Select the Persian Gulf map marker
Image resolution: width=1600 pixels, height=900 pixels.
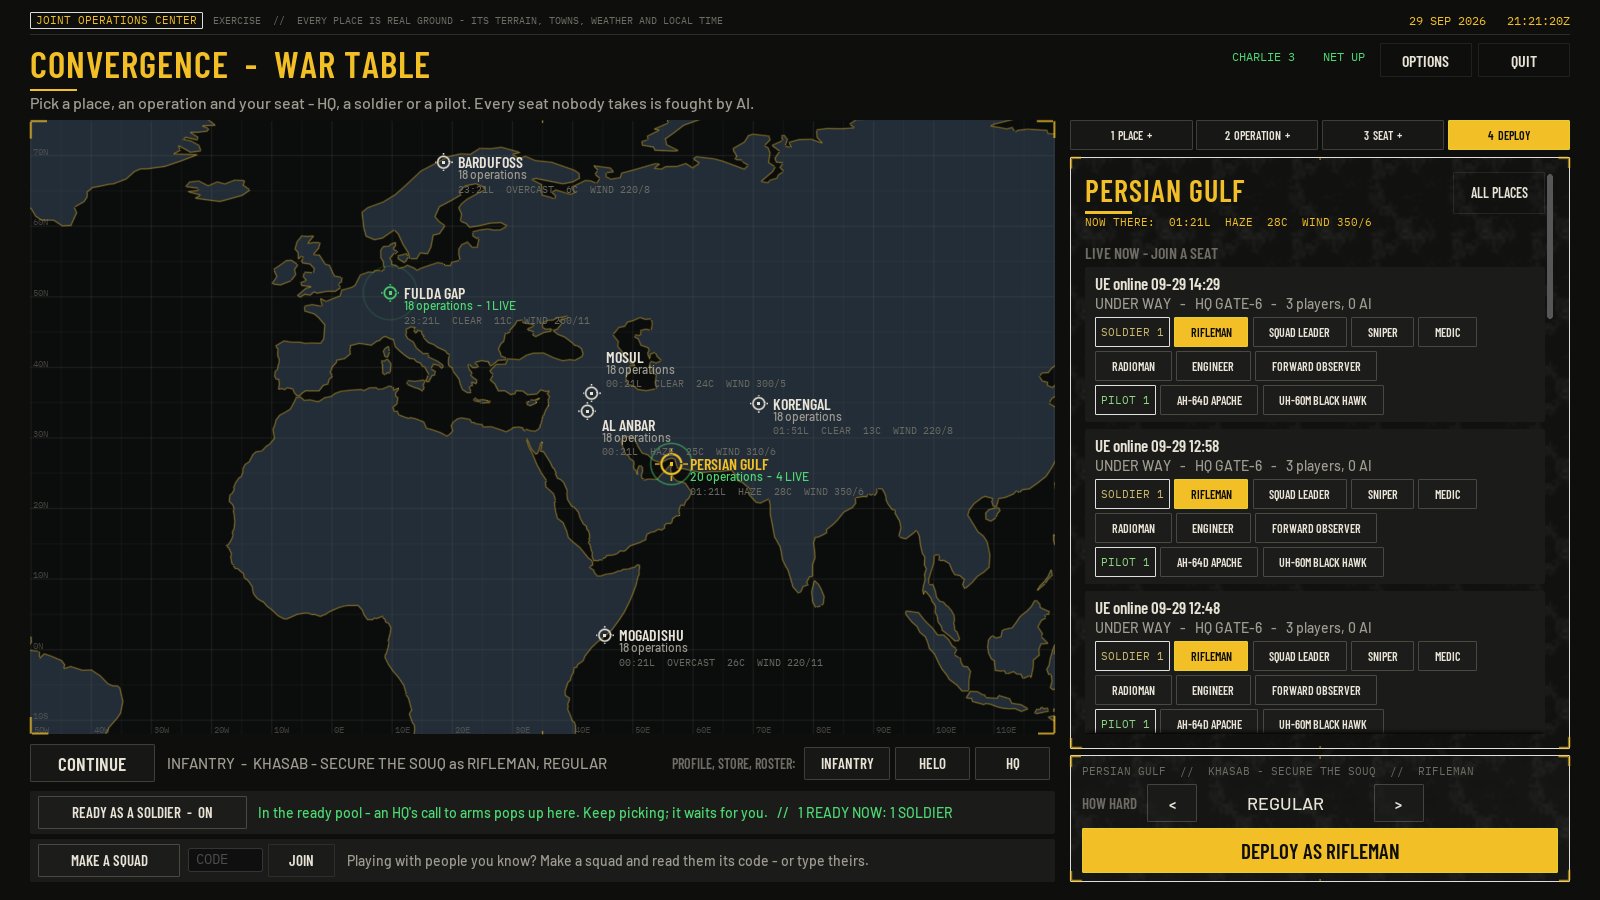(x=671, y=464)
